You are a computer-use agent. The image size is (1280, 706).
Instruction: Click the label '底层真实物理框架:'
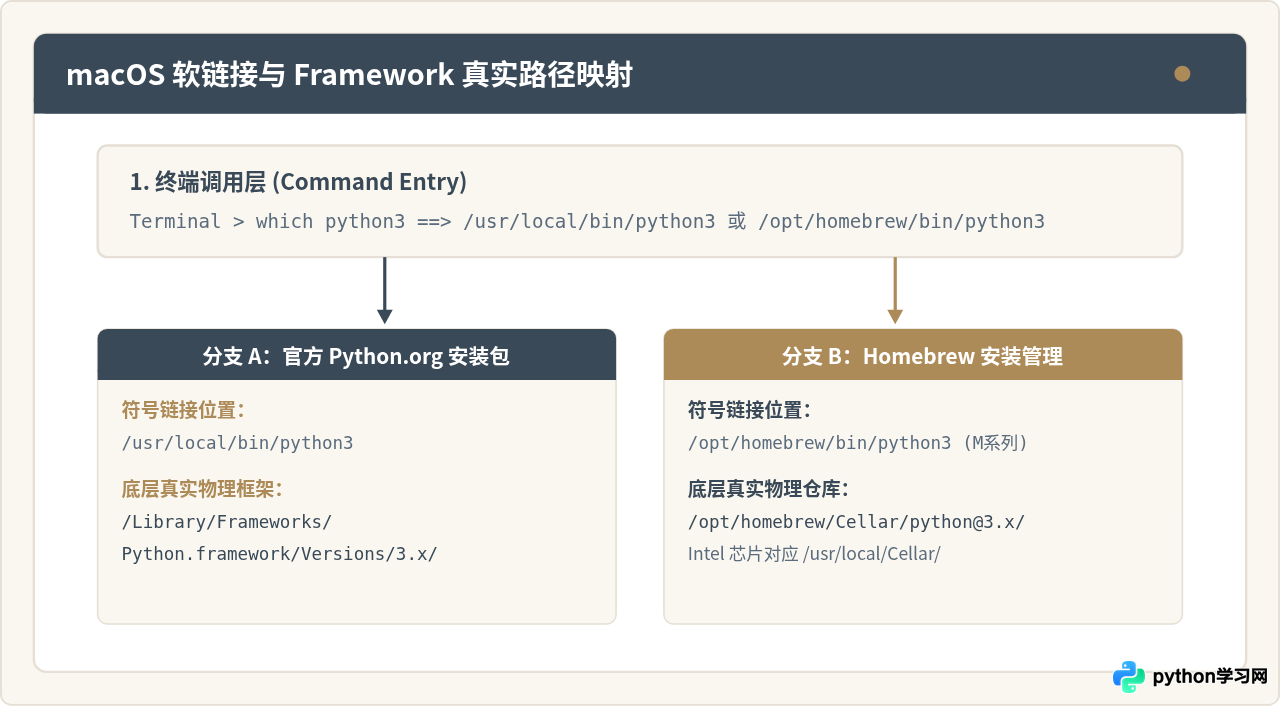coord(202,488)
